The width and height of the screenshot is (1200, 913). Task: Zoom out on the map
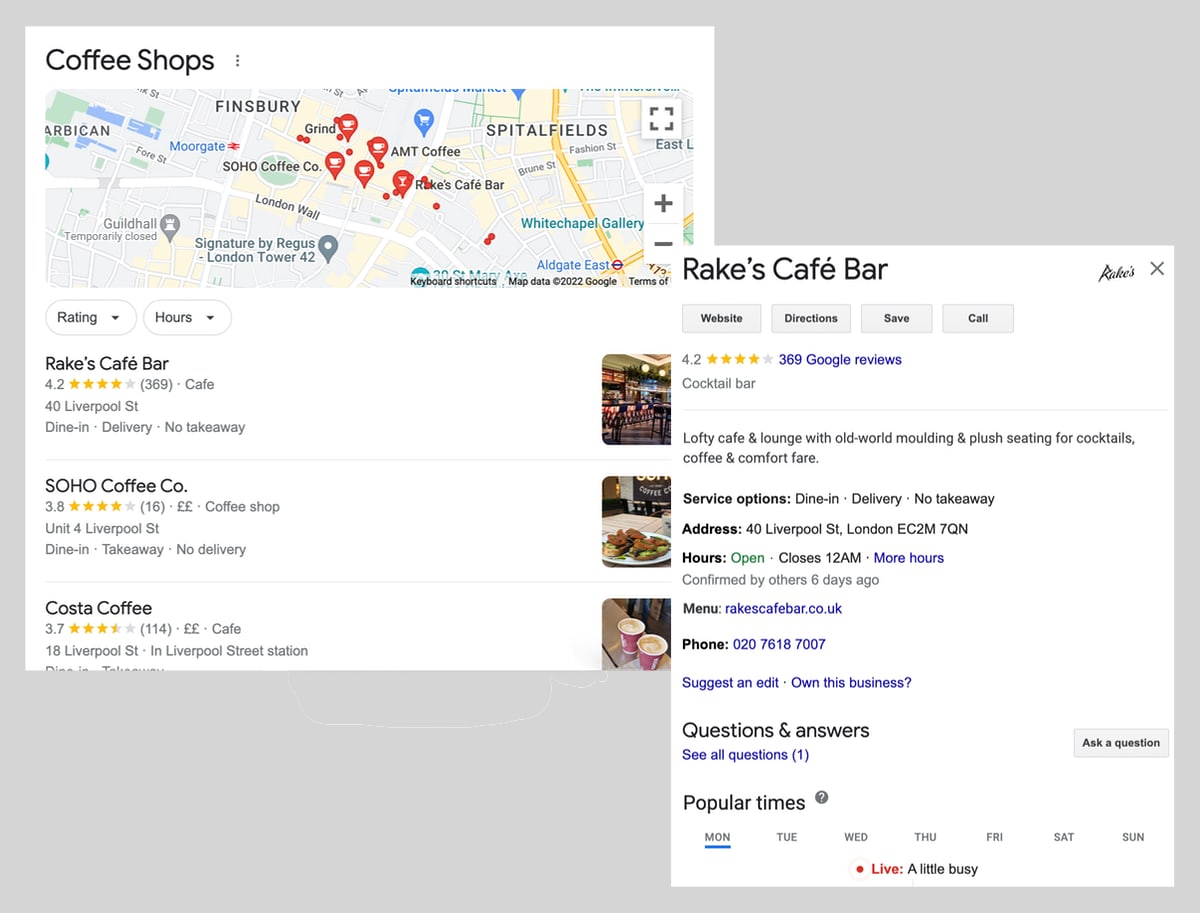[663, 244]
